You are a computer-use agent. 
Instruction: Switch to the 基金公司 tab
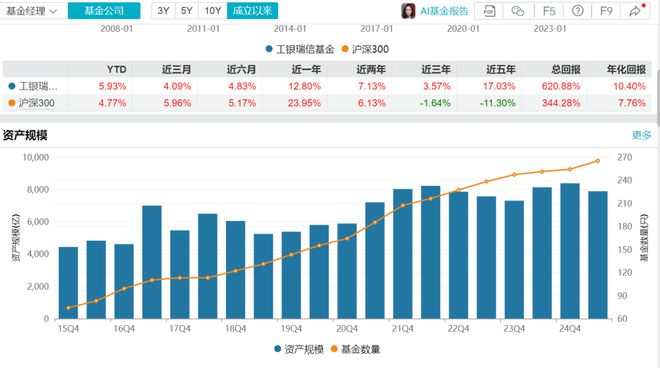(104, 11)
